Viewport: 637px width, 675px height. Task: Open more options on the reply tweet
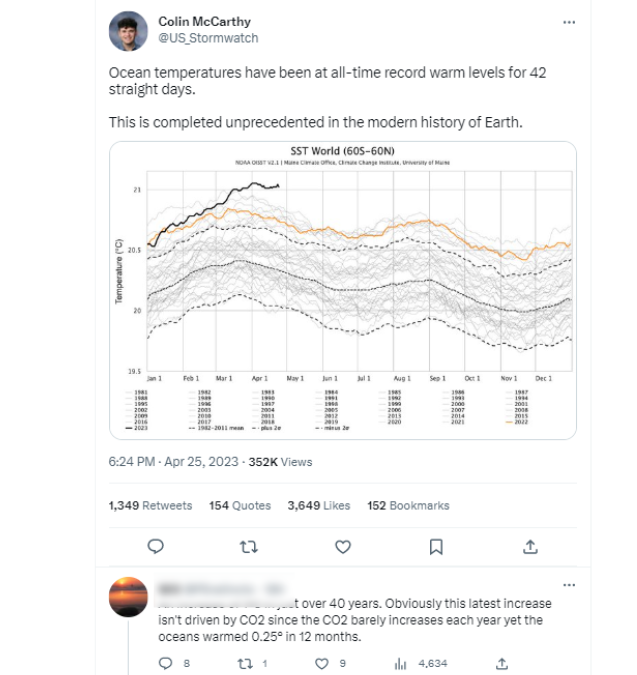pos(569,584)
